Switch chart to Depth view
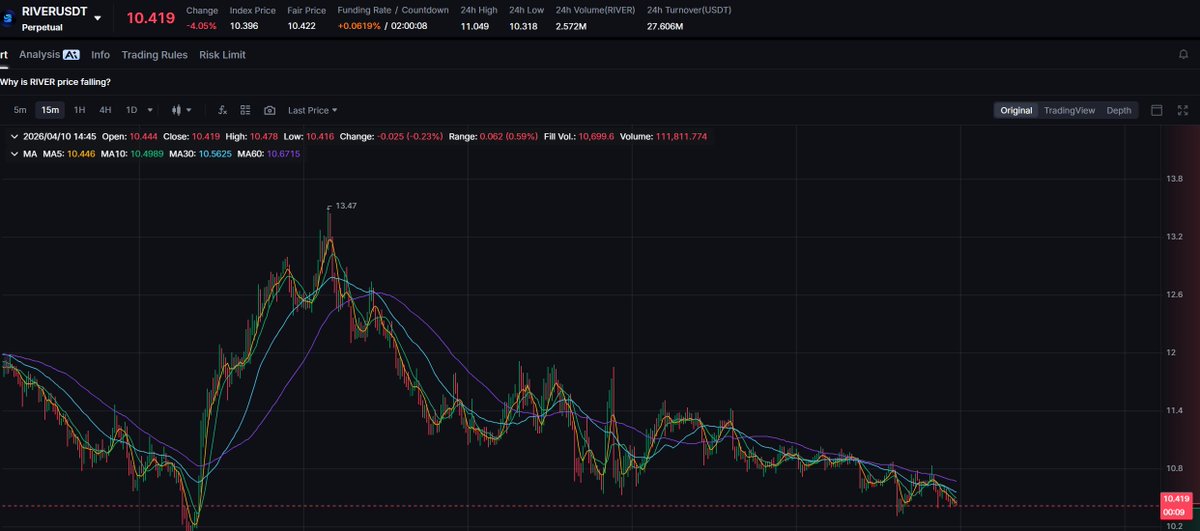The height and width of the screenshot is (531, 1200). 1119,110
